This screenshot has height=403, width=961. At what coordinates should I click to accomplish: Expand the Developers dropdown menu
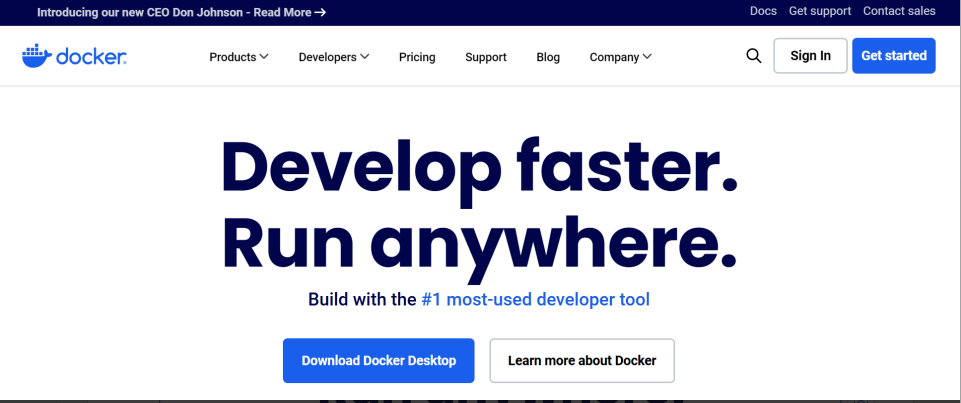coord(334,57)
